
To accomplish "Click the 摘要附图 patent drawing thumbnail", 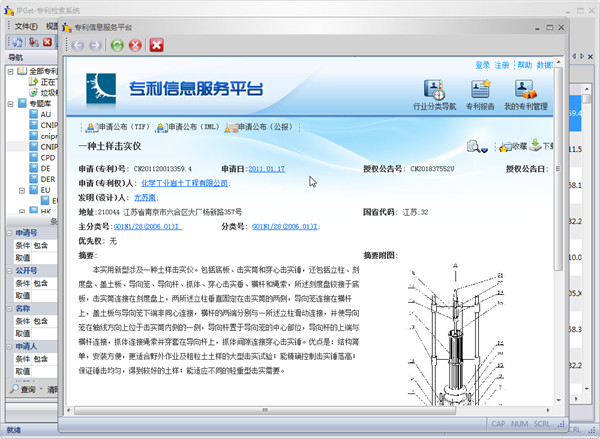I will point(455,333).
